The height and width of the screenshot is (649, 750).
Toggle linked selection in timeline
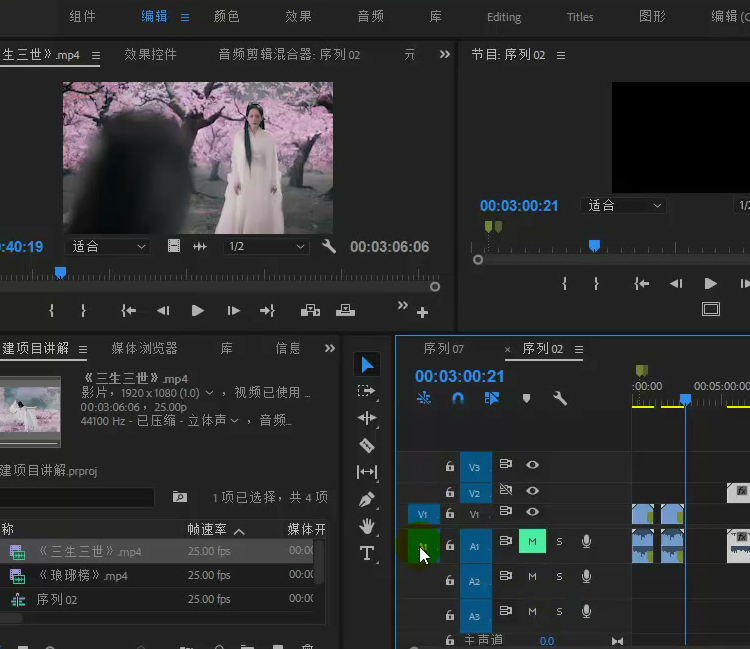coord(492,398)
